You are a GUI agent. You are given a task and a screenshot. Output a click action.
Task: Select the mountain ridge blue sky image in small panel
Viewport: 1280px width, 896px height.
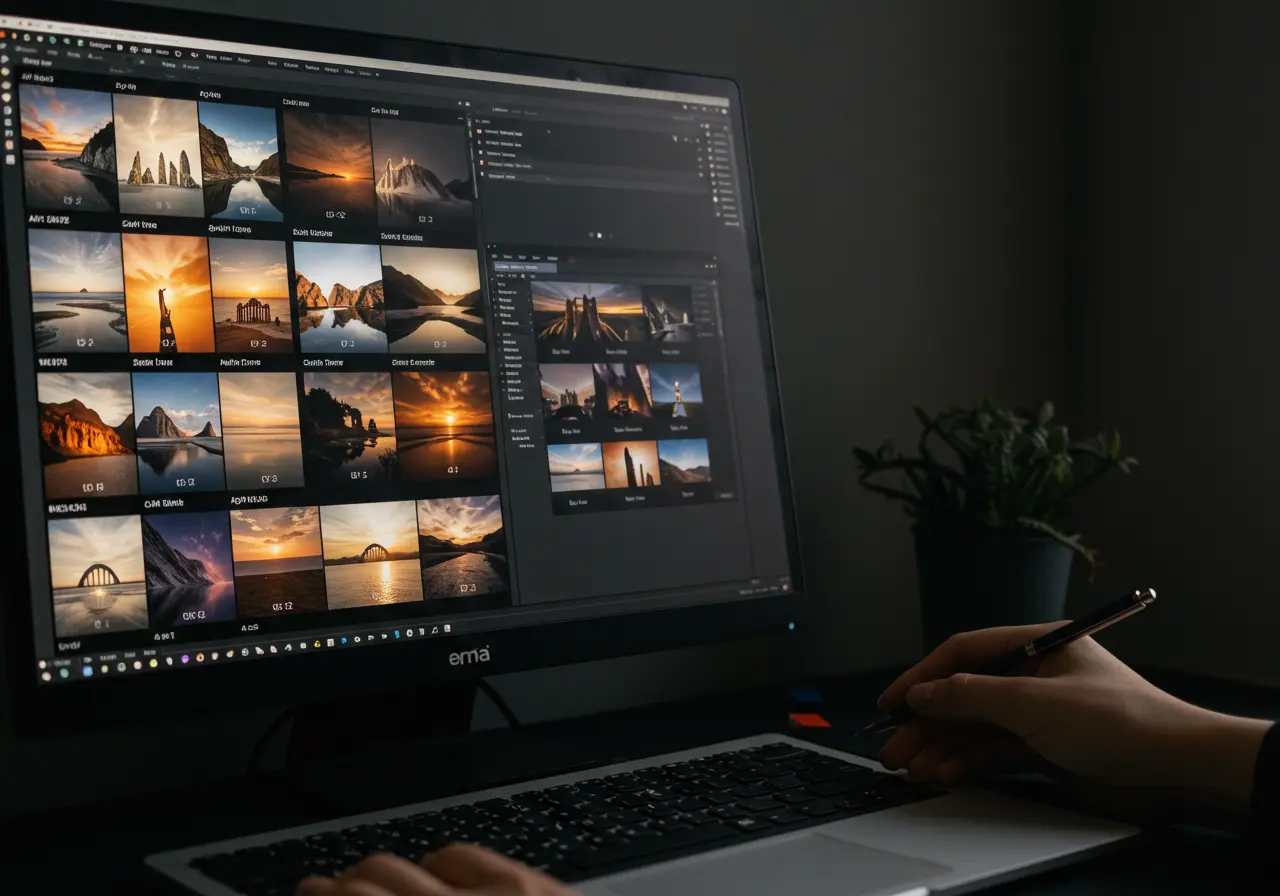684,461
